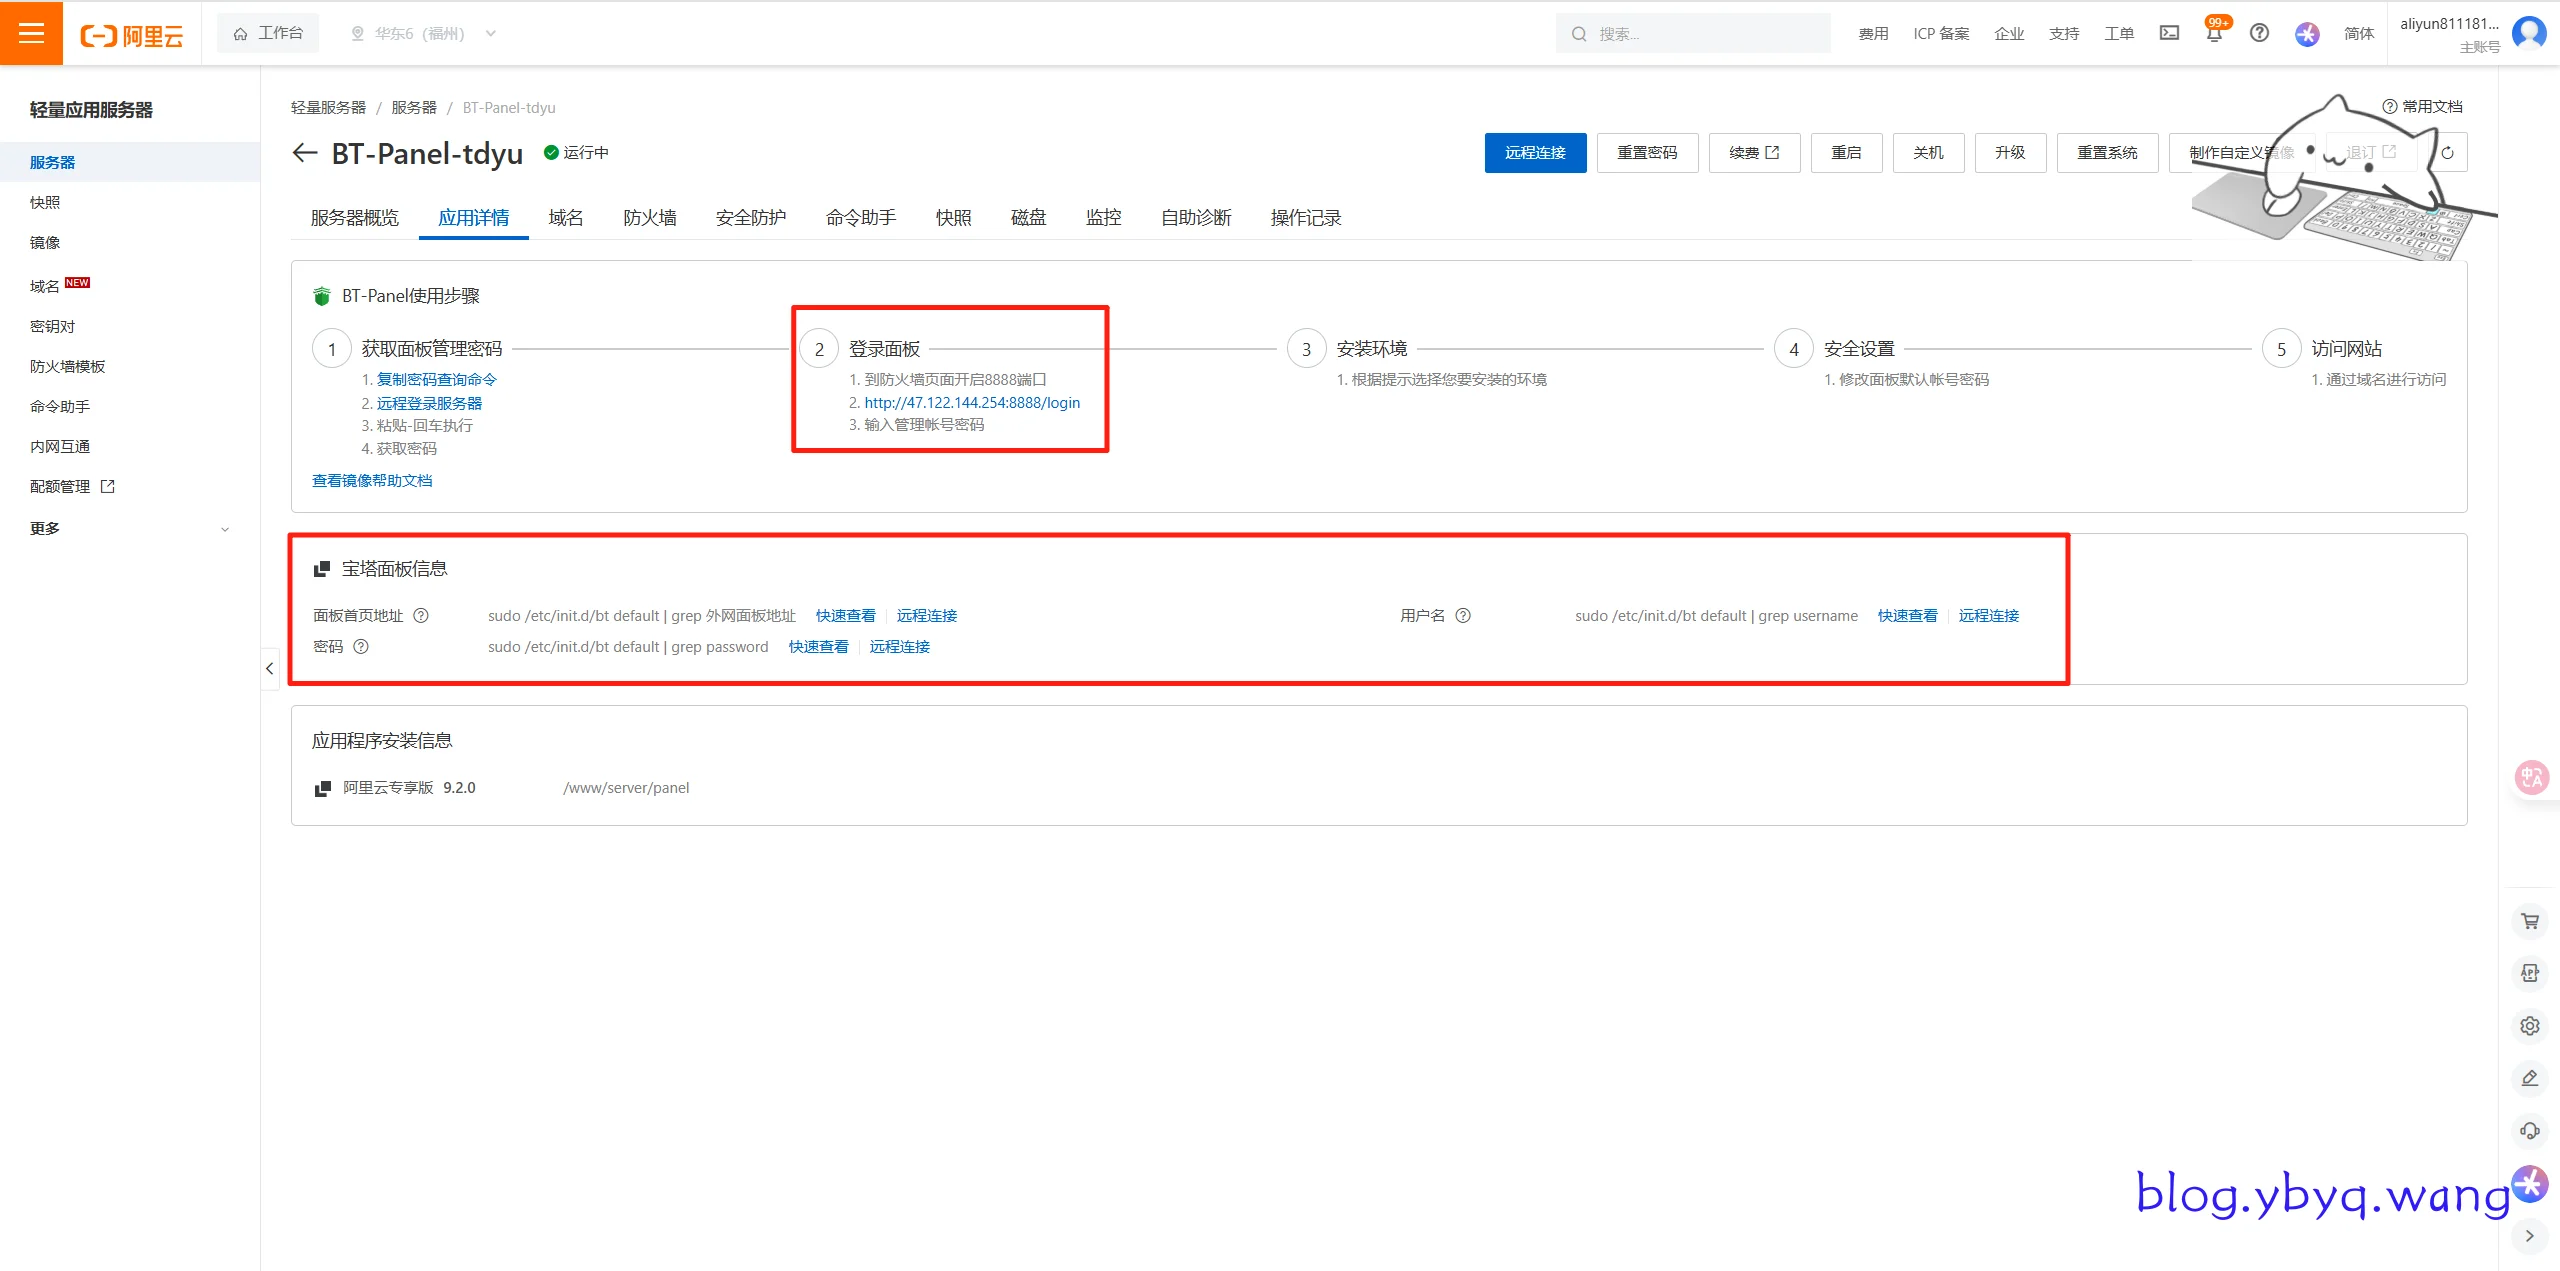Open the 服务器概览 tab
Viewport: 2560px width, 1271px height.
point(354,218)
